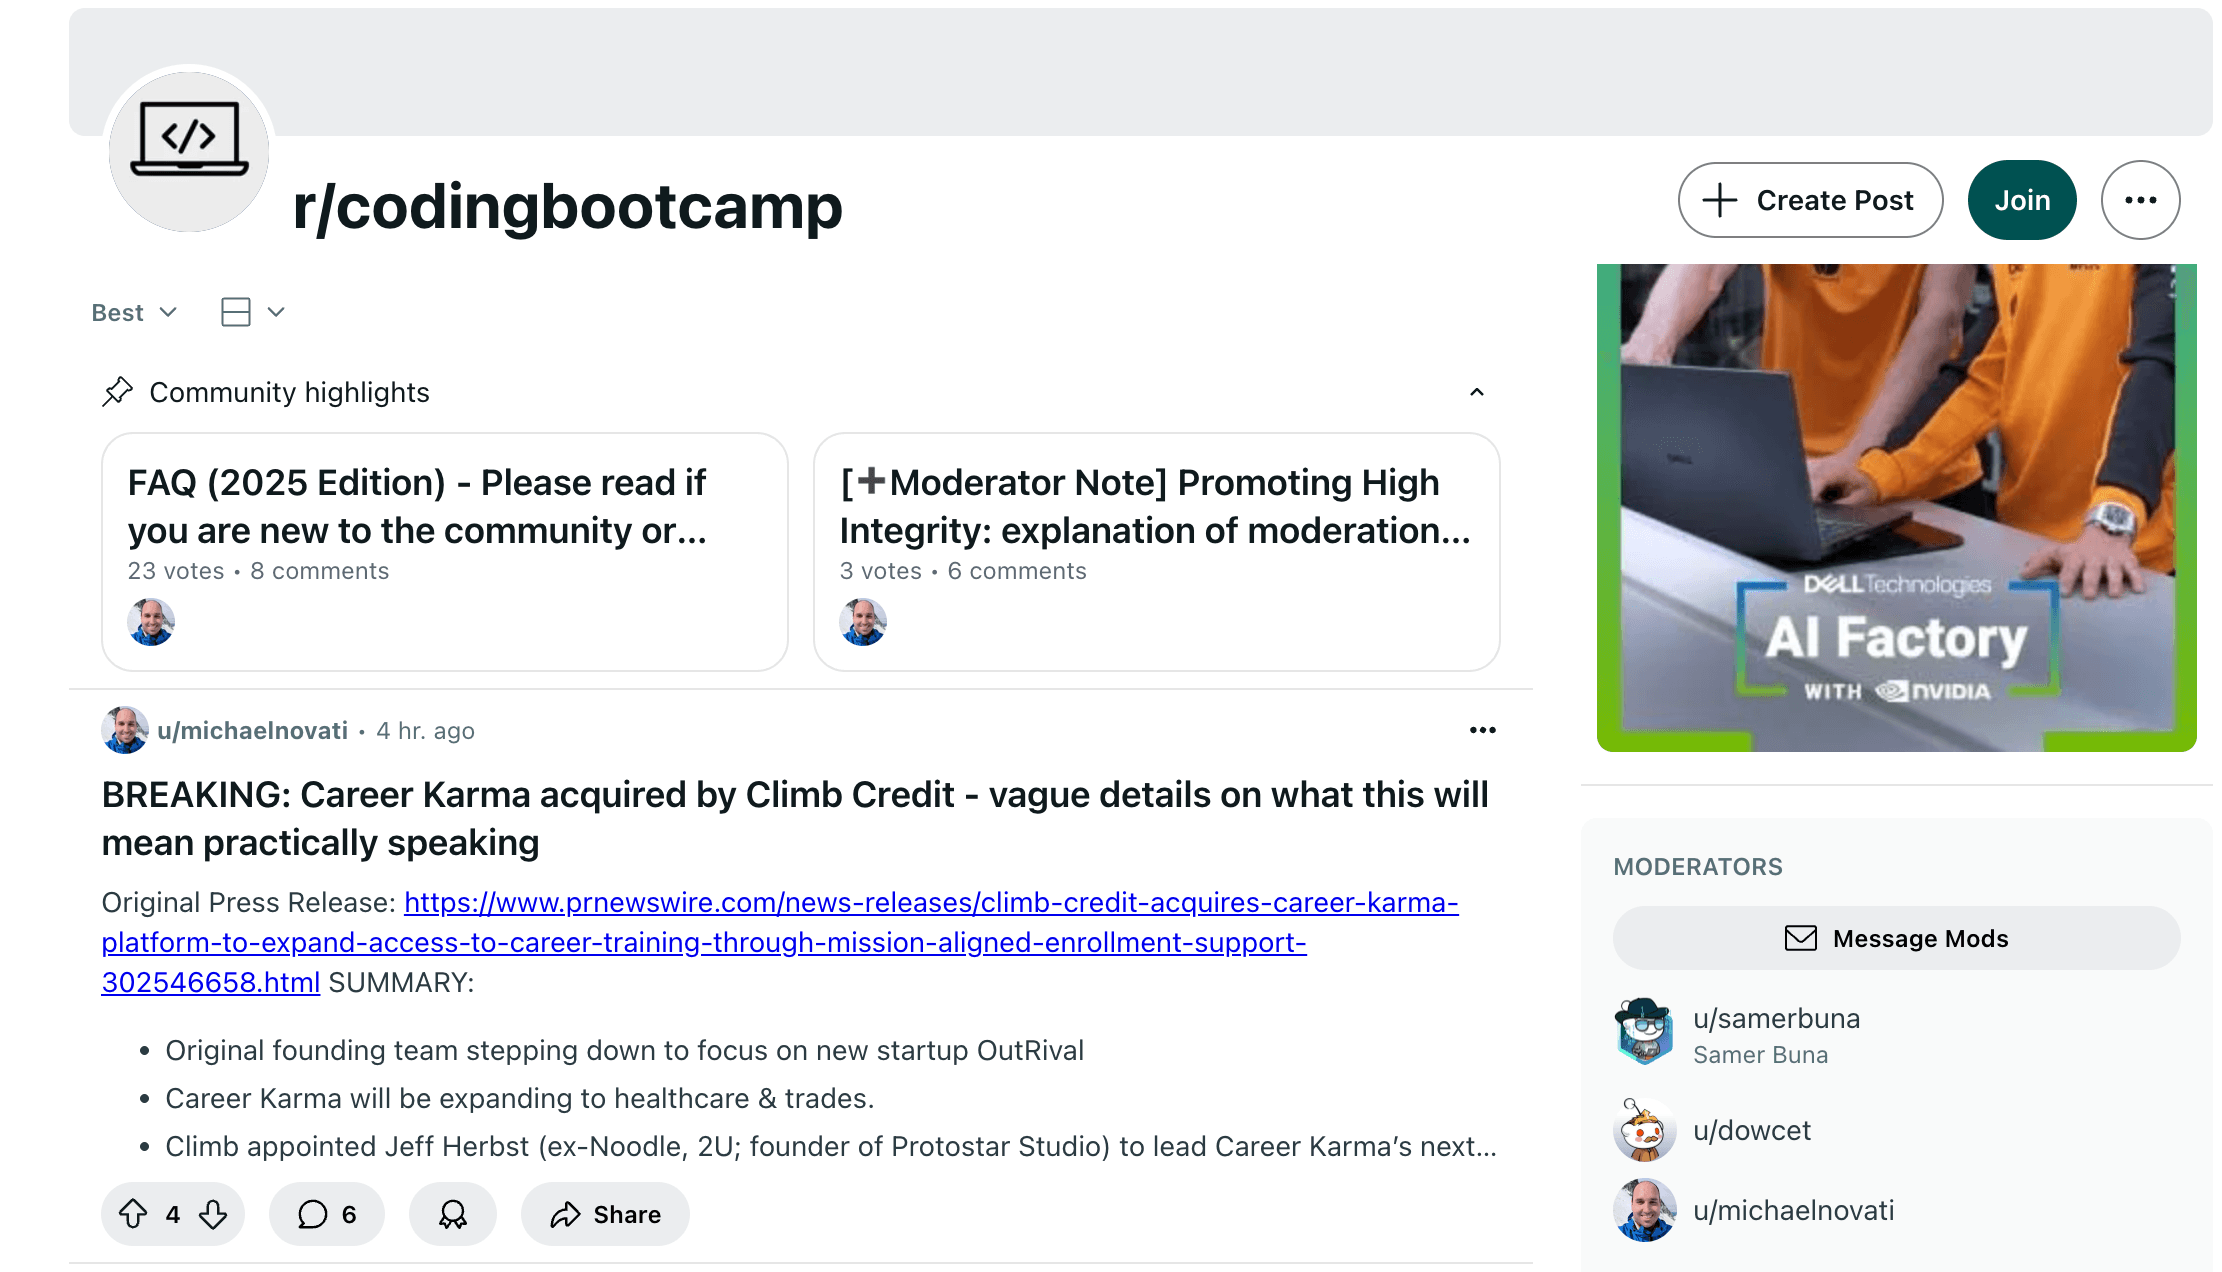Open the Best sort dropdown
Screen dimensions: 2222x1272
133,311
